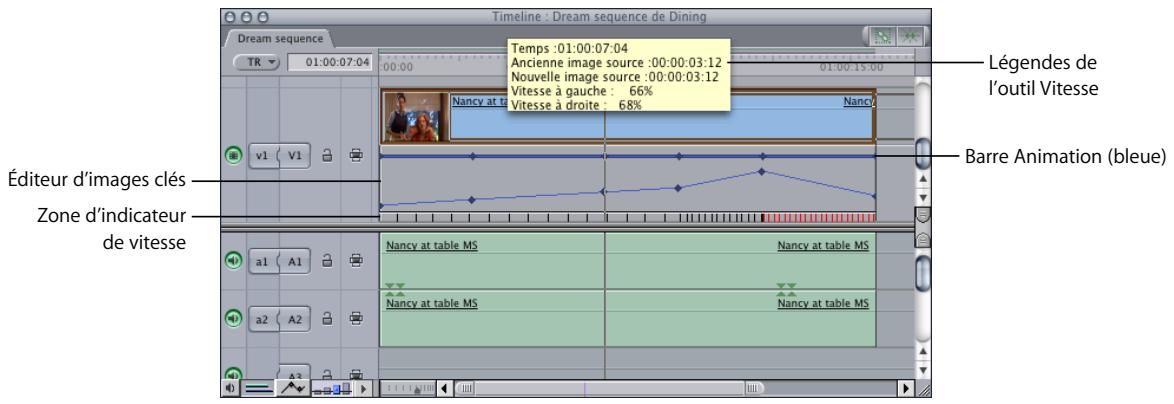1174x404 pixels.
Task: Toggle audio controls speaker button at bottom left
Action: [231, 388]
